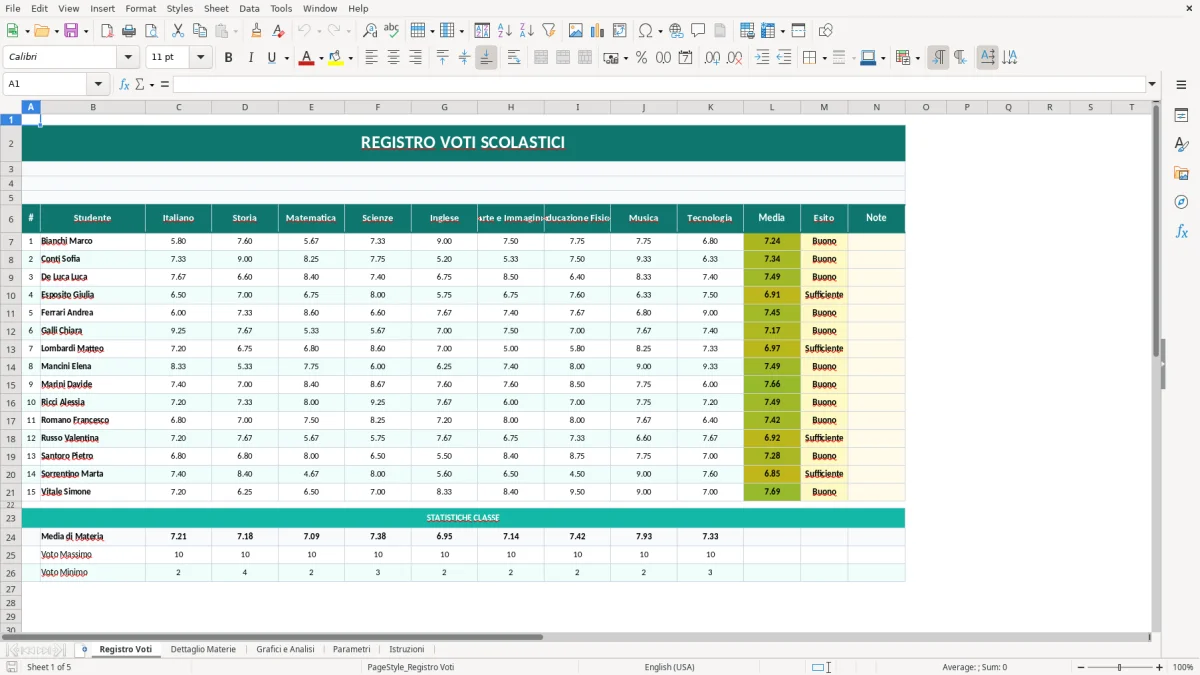
Task: Insert a comment with speech bubble
Action: pyautogui.click(x=698, y=31)
